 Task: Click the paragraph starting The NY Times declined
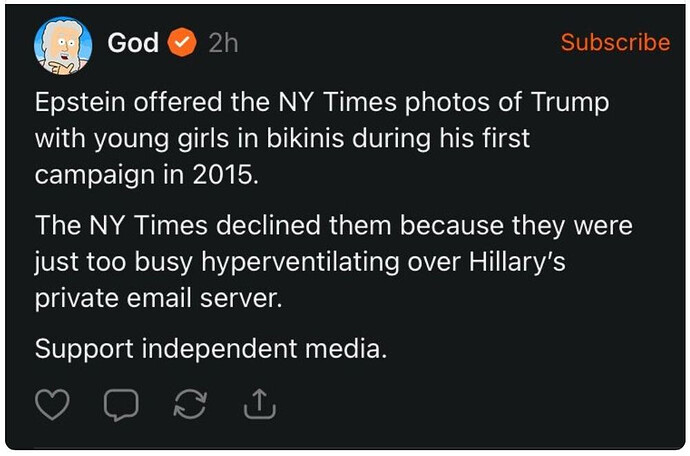click(x=333, y=260)
